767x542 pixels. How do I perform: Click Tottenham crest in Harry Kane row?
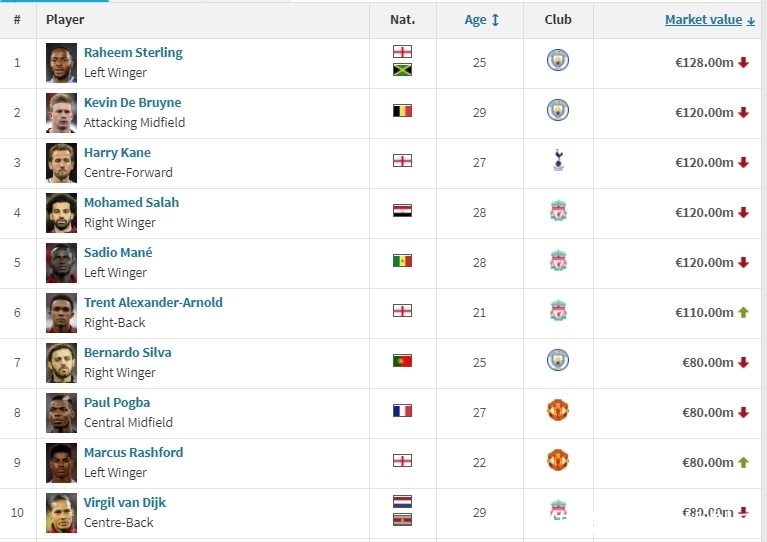(558, 161)
